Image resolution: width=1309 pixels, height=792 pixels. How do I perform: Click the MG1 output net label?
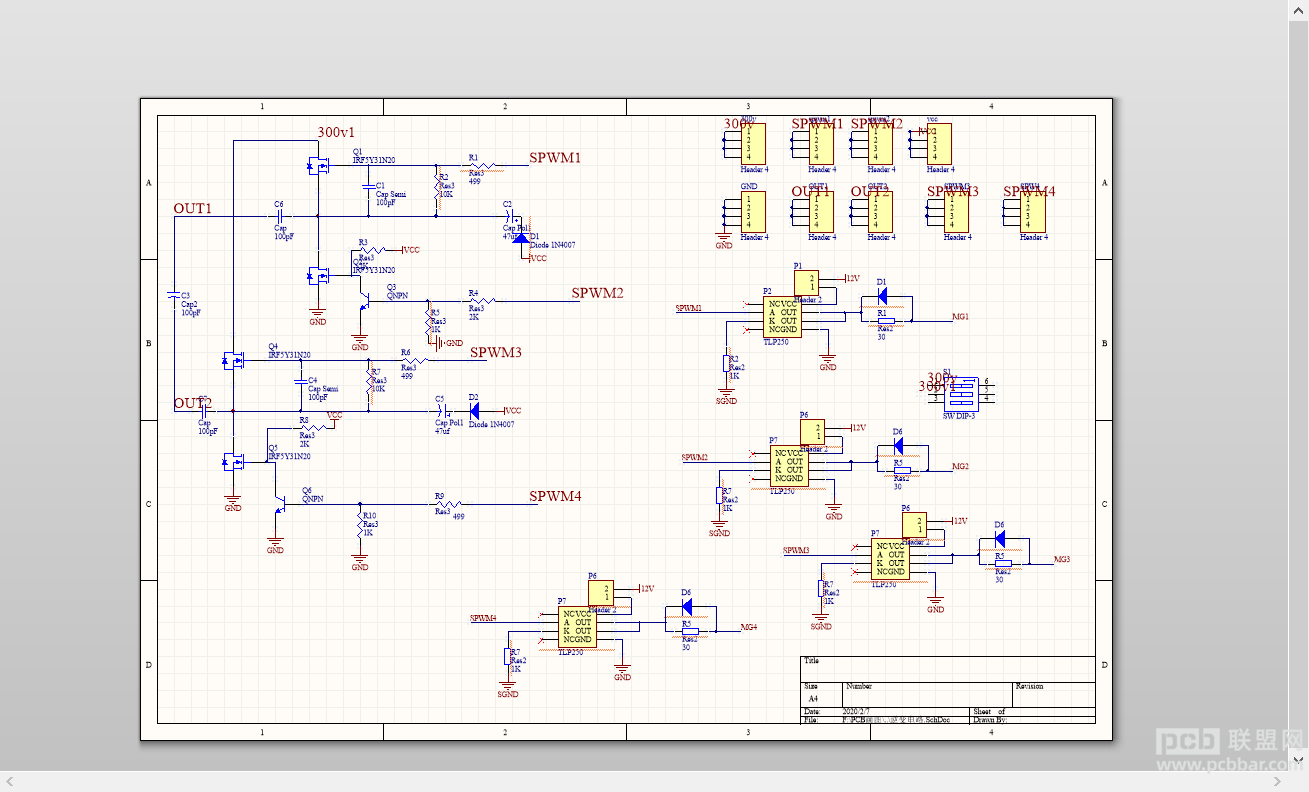[960, 316]
